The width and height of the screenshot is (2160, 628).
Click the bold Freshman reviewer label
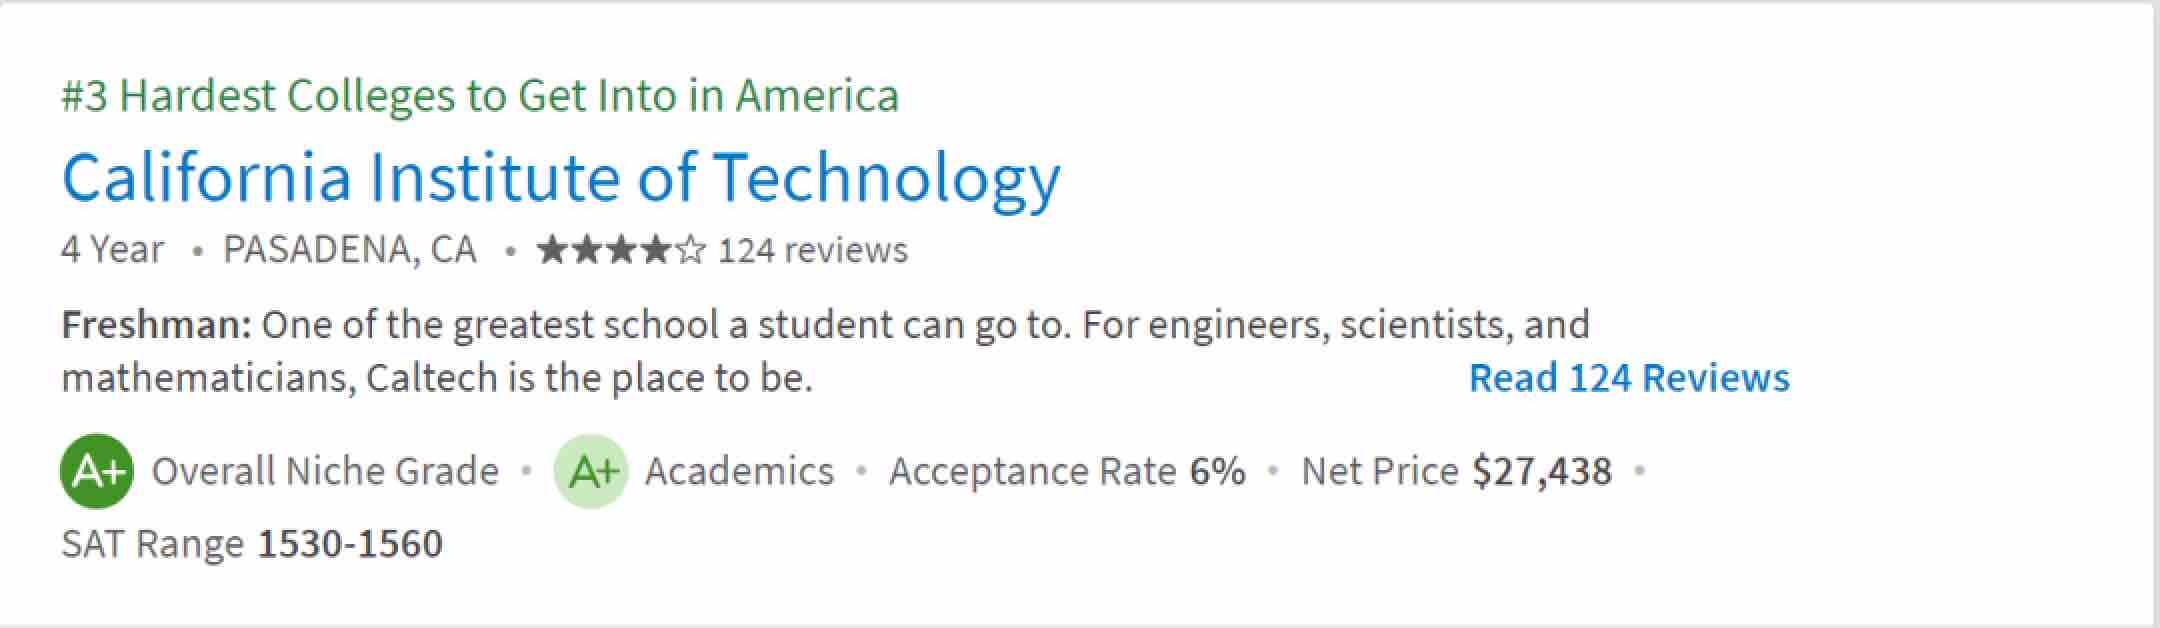pos(156,325)
